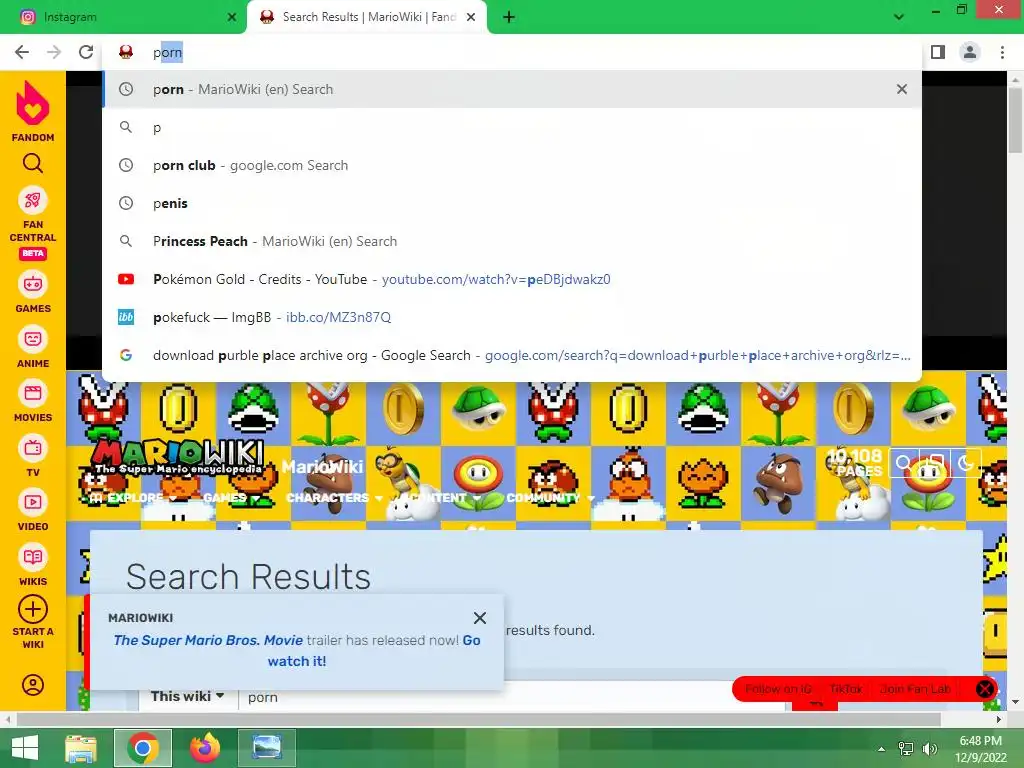This screenshot has height=768, width=1024.
Task: Open The Super Mario Bros. Movie link
Action: (x=208, y=640)
